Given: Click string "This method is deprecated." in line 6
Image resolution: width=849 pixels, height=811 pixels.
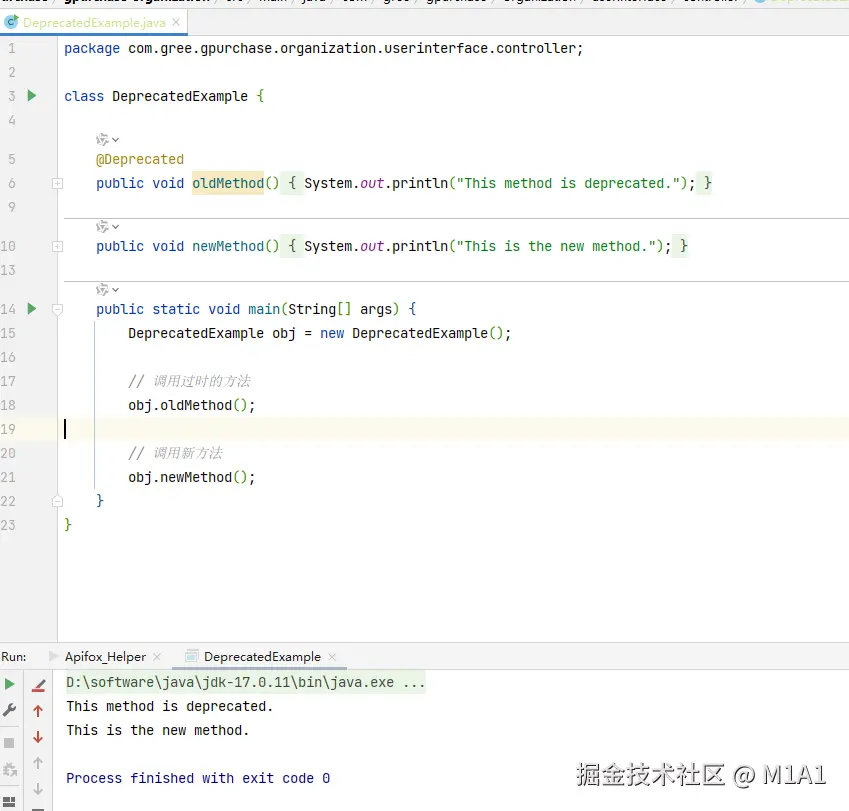Looking at the screenshot, I should (567, 183).
